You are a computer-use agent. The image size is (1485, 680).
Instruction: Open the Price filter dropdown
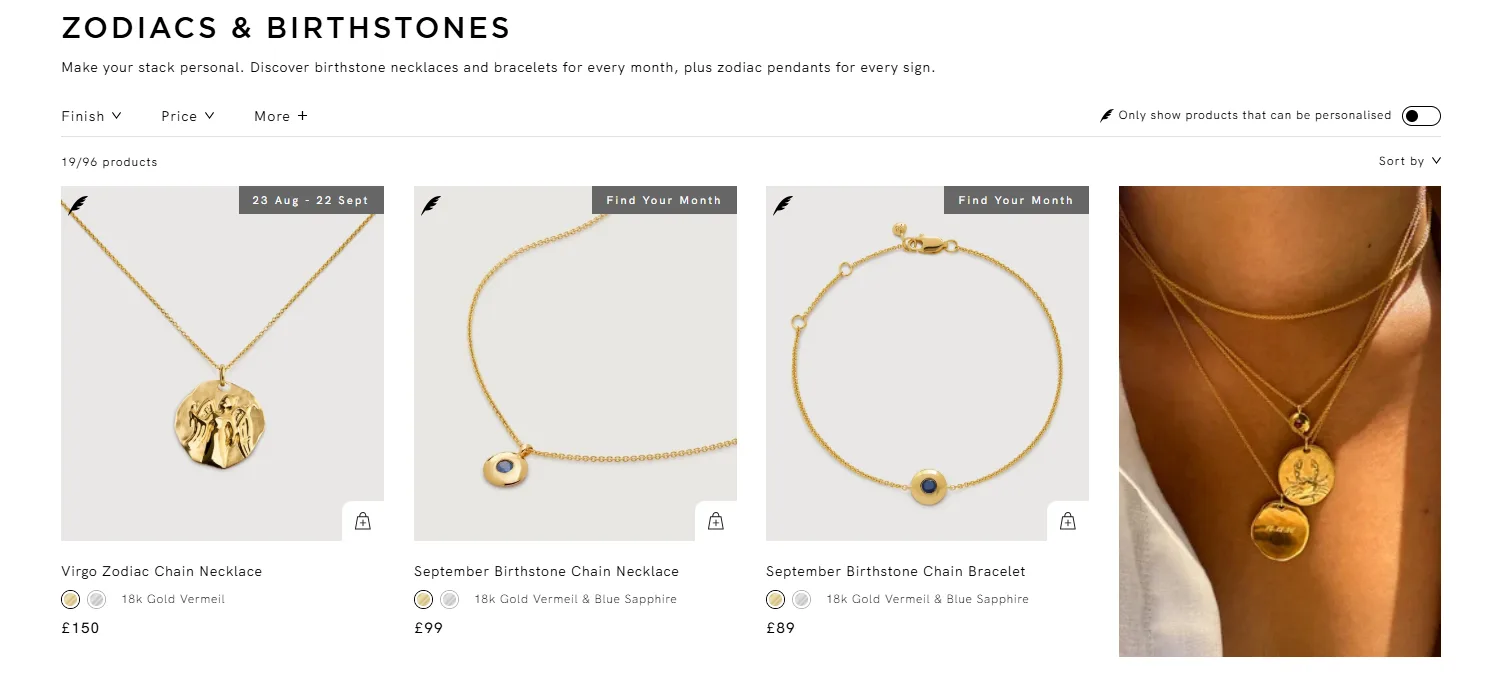pyautogui.click(x=187, y=115)
